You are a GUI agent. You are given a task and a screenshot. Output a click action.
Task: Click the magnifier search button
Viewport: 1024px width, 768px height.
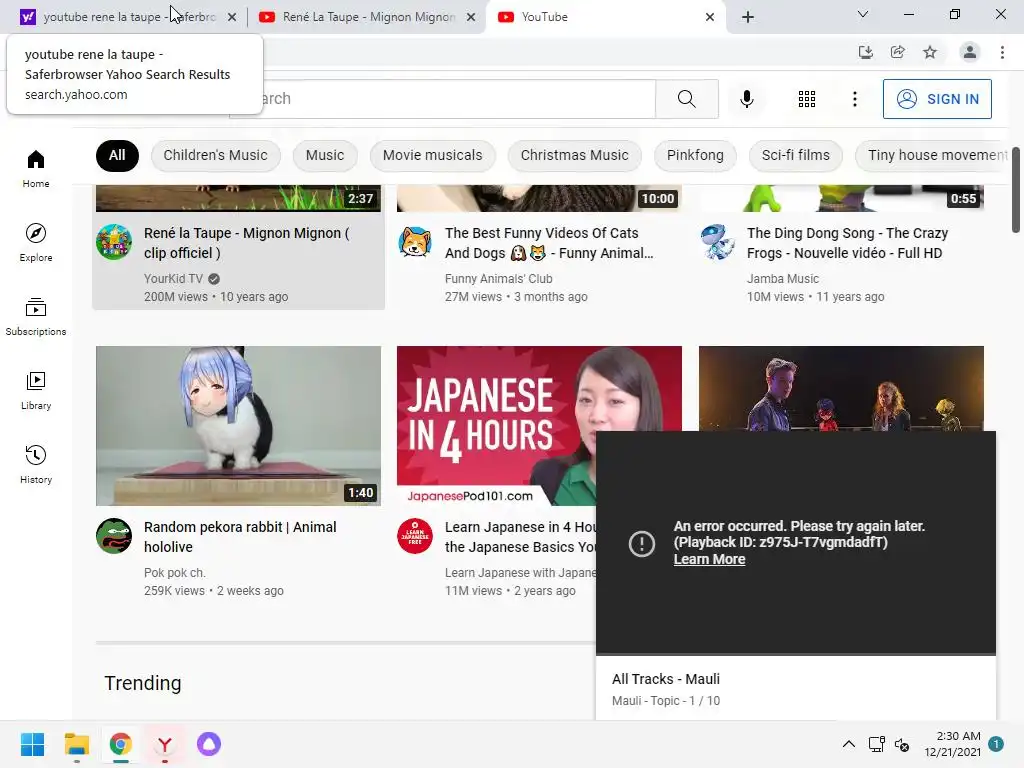[686, 99]
